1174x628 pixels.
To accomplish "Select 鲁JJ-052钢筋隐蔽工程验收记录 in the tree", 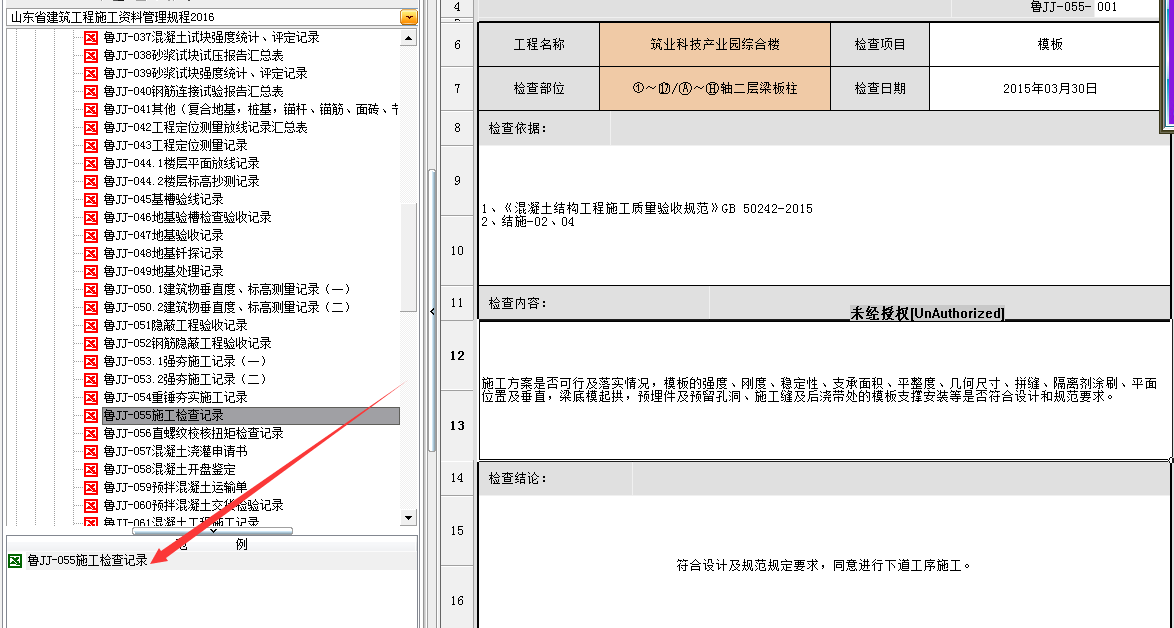I will point(187,344).
